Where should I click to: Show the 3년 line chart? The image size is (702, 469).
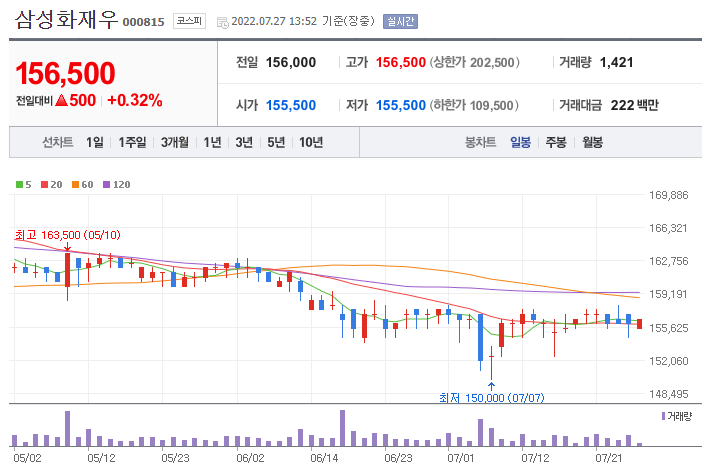click(244, 142)
